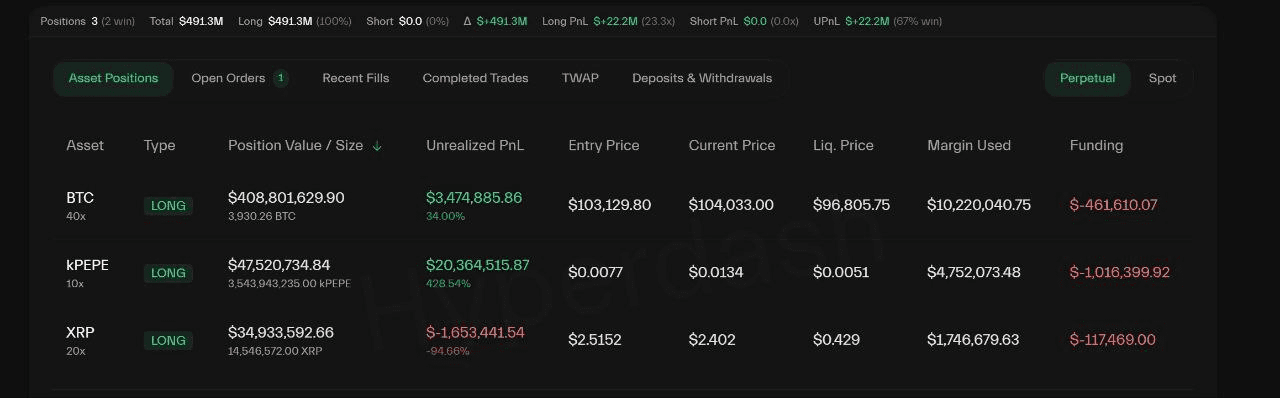Open the Asset Positions tab
The image size is (1280, 398).
(x=113, y=78)
